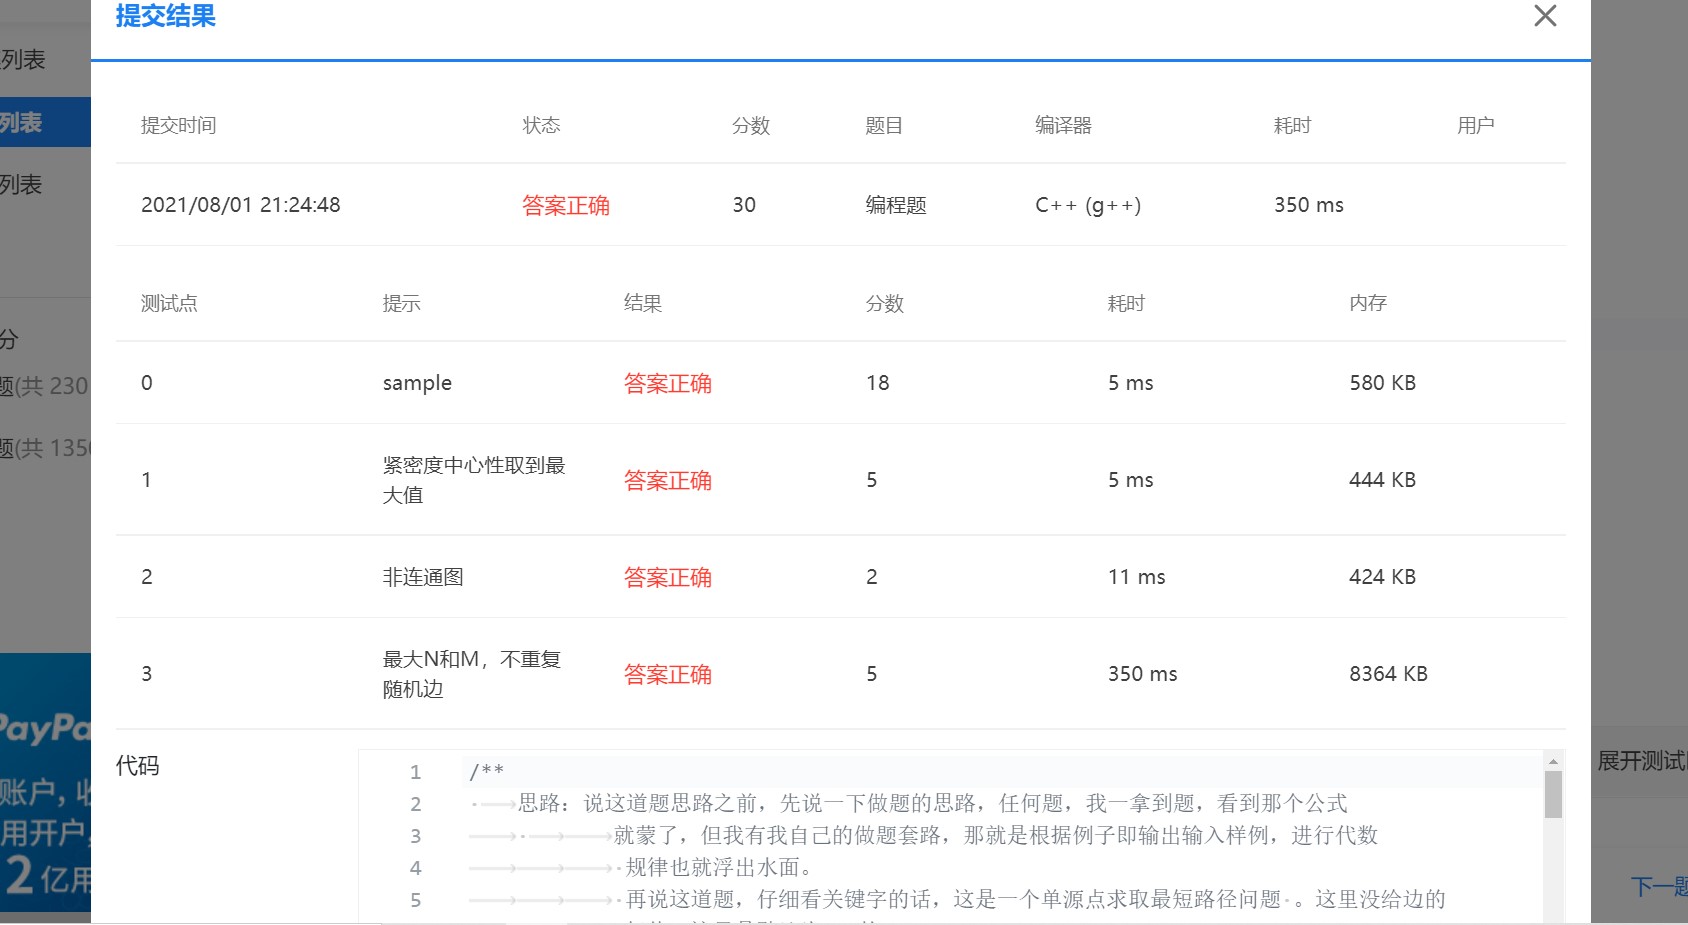Image resolution: width=1688 pixels, height=925 pixels.
Task: Click hint 最大N和M，不重复随机边
Action: click(x=472, y=674)
